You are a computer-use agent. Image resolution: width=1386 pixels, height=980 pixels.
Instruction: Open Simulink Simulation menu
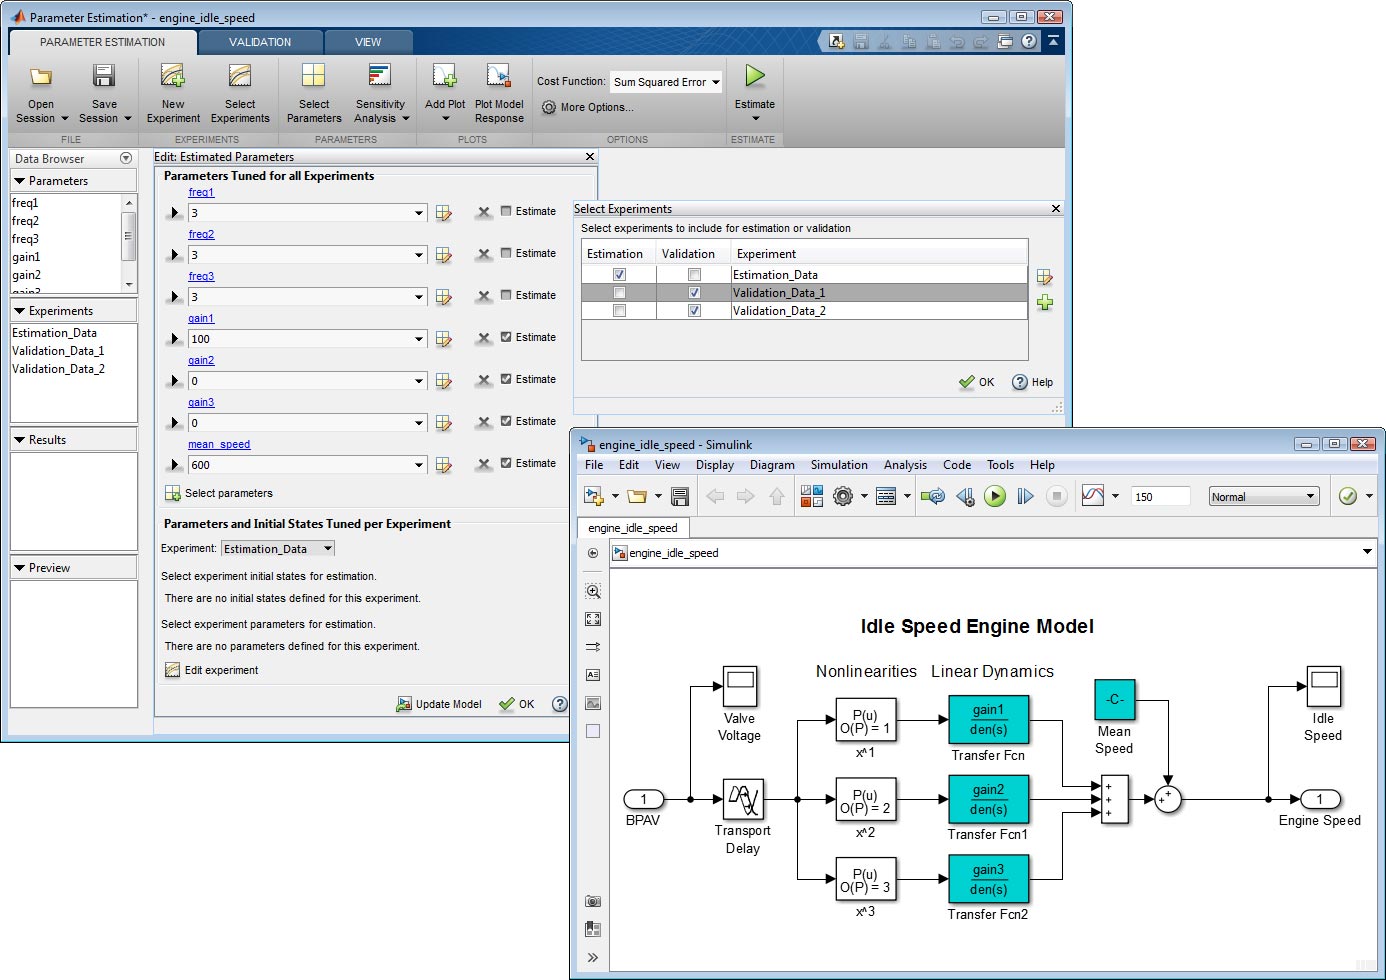(x=839, y=465)
